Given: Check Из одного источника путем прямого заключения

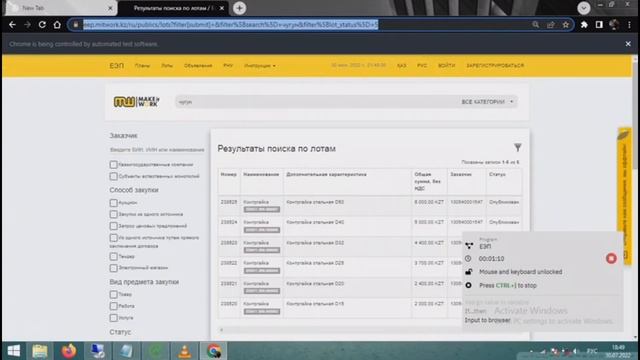Looking at the screenshot, I should [x=113, y=238].
